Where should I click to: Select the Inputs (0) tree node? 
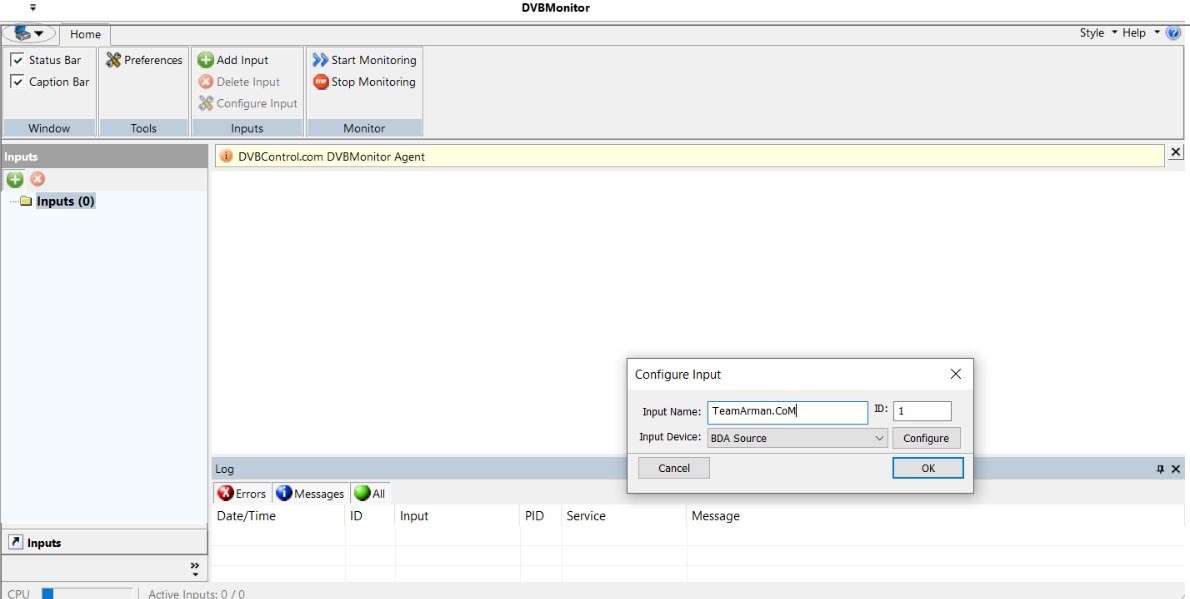pyautogui.click(x=65, y=201)
